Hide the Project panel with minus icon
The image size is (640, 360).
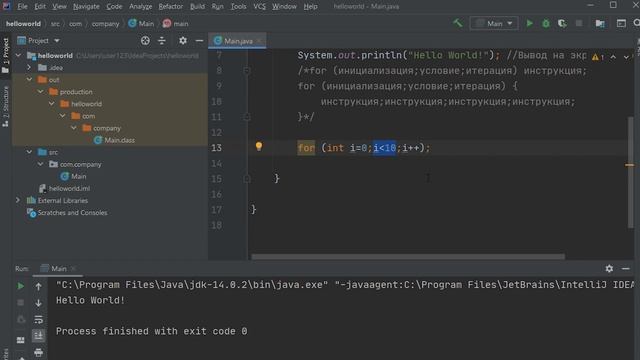[199, 40]
